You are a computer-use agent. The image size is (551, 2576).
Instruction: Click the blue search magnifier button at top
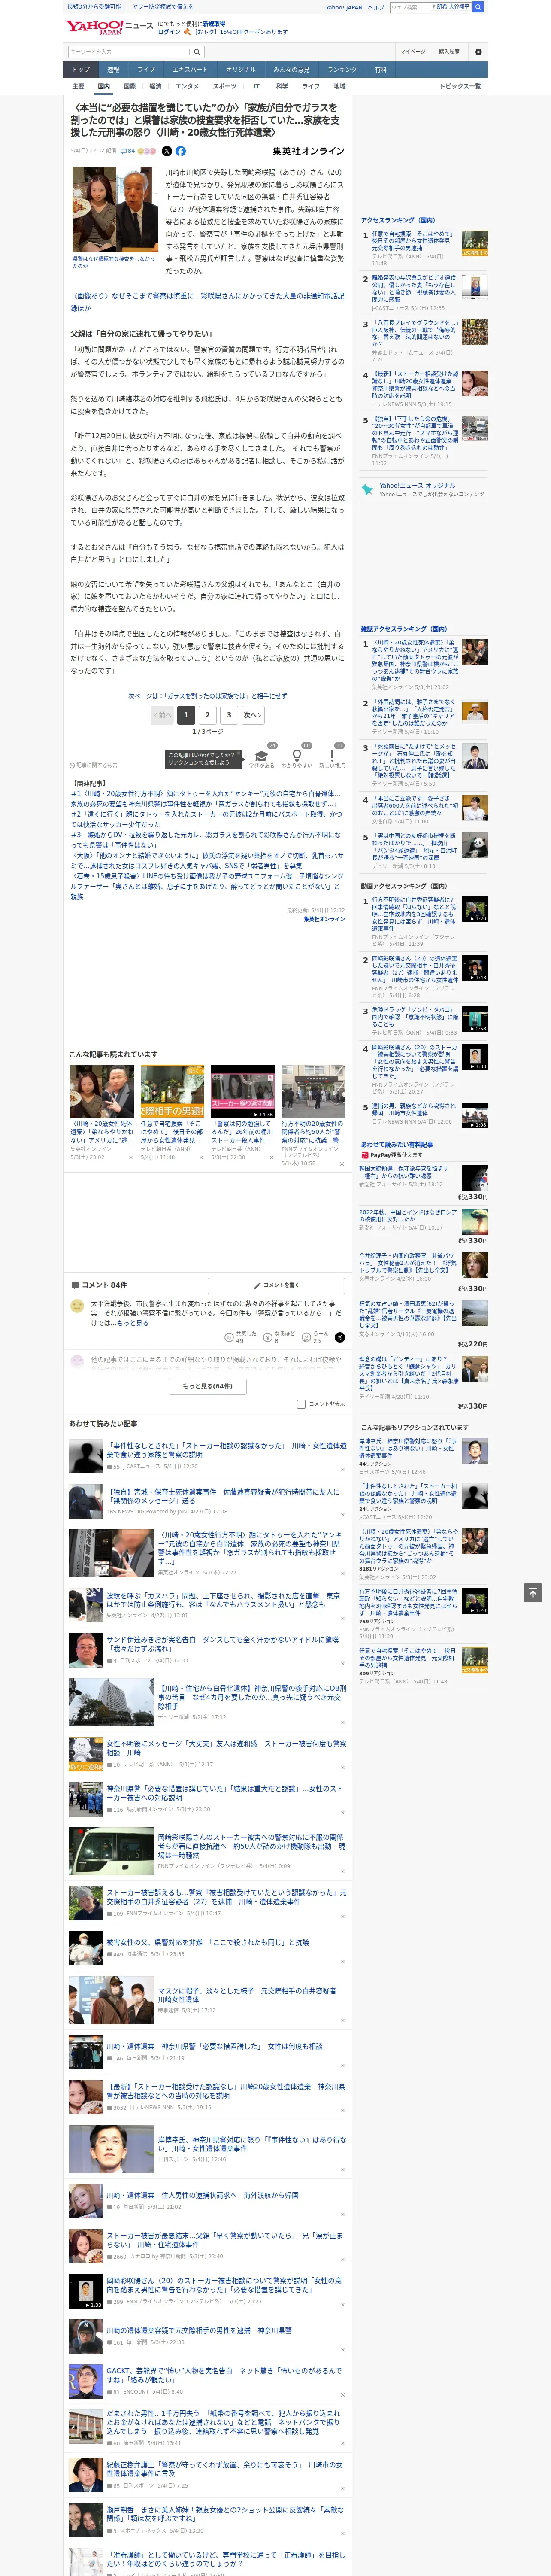coord(478,7)
